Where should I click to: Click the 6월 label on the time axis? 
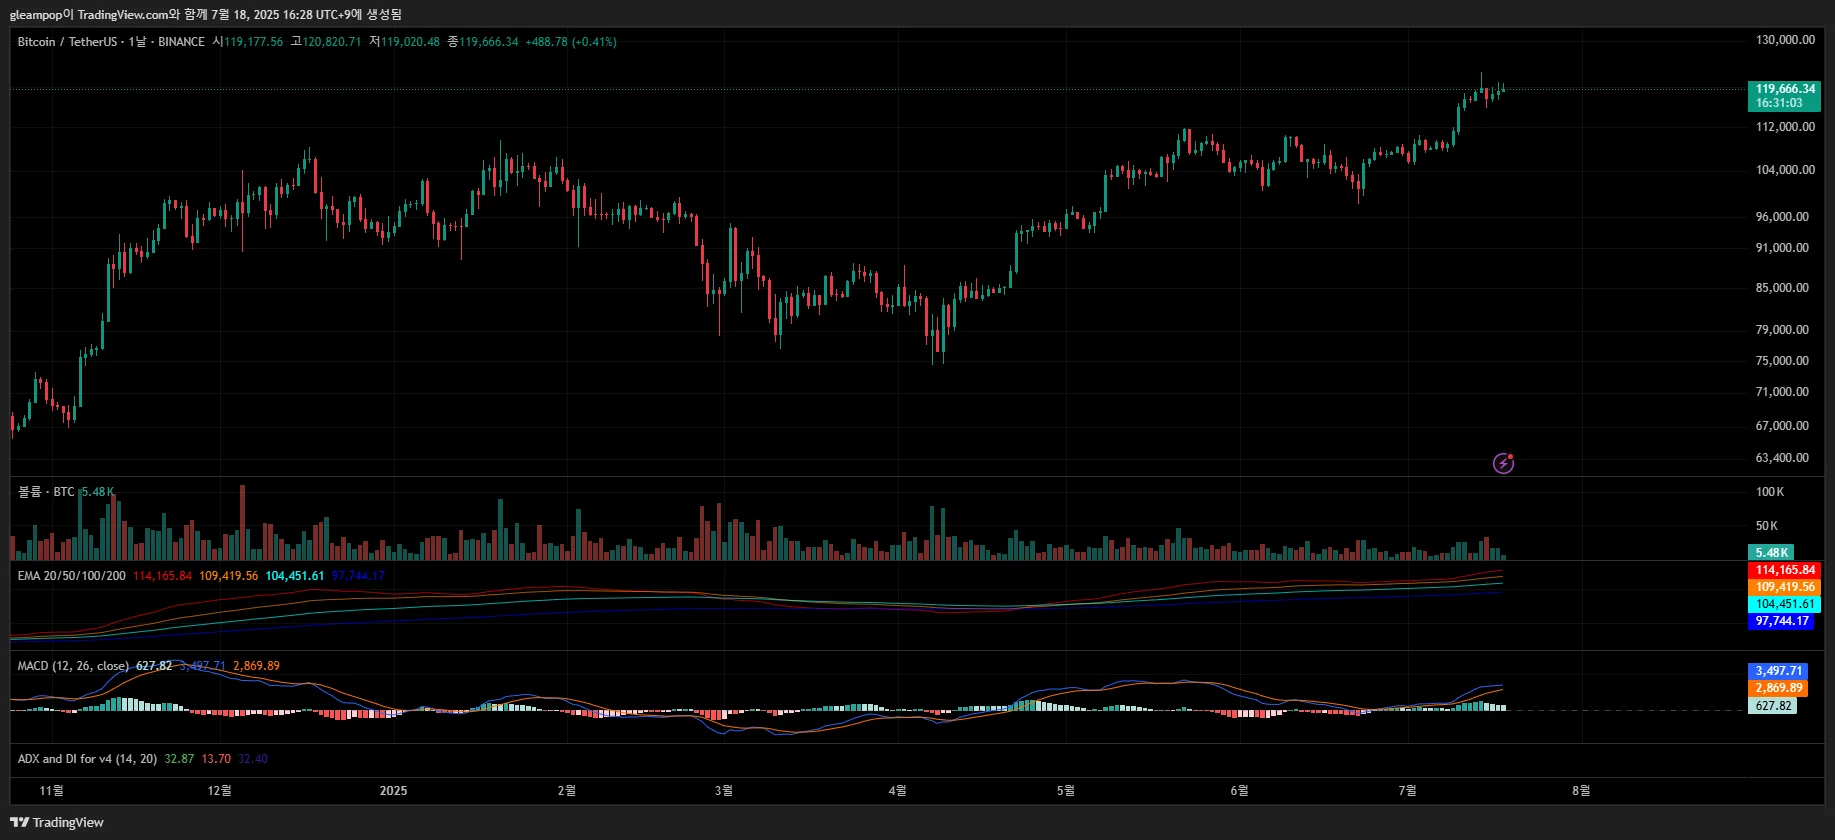[1239, 791]
